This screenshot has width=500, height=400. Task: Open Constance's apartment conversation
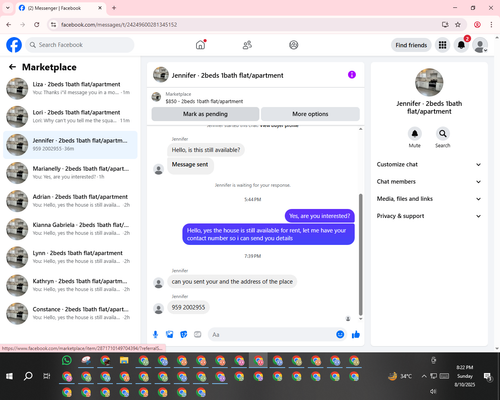70,313
